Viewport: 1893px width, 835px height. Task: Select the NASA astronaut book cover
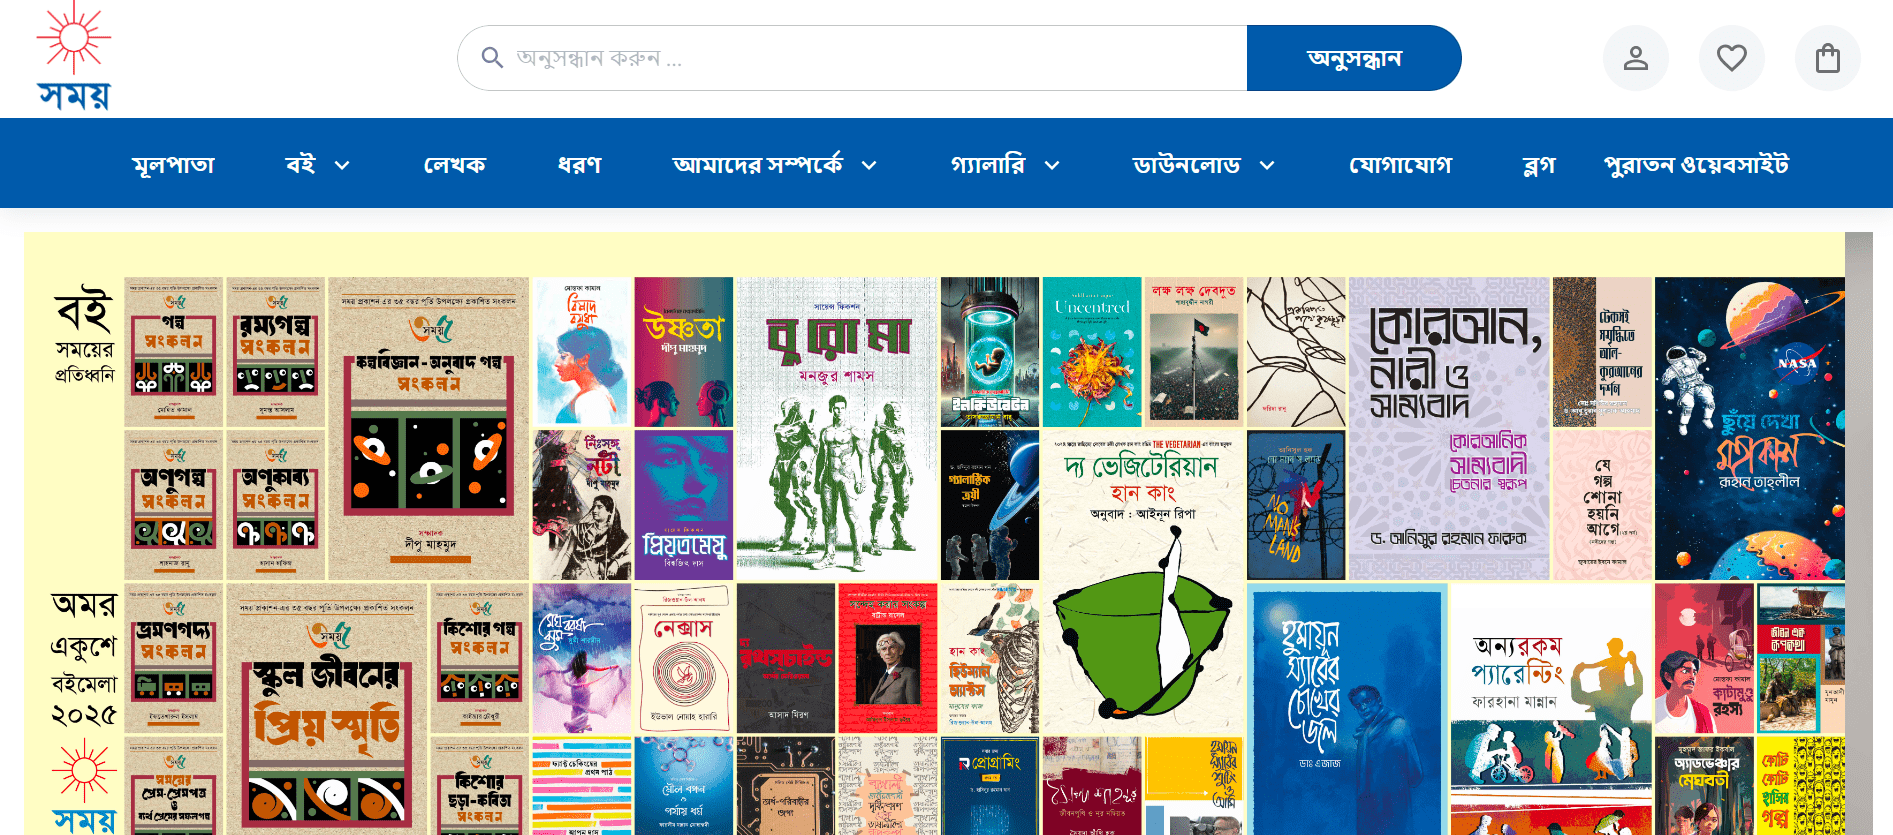1750,428
